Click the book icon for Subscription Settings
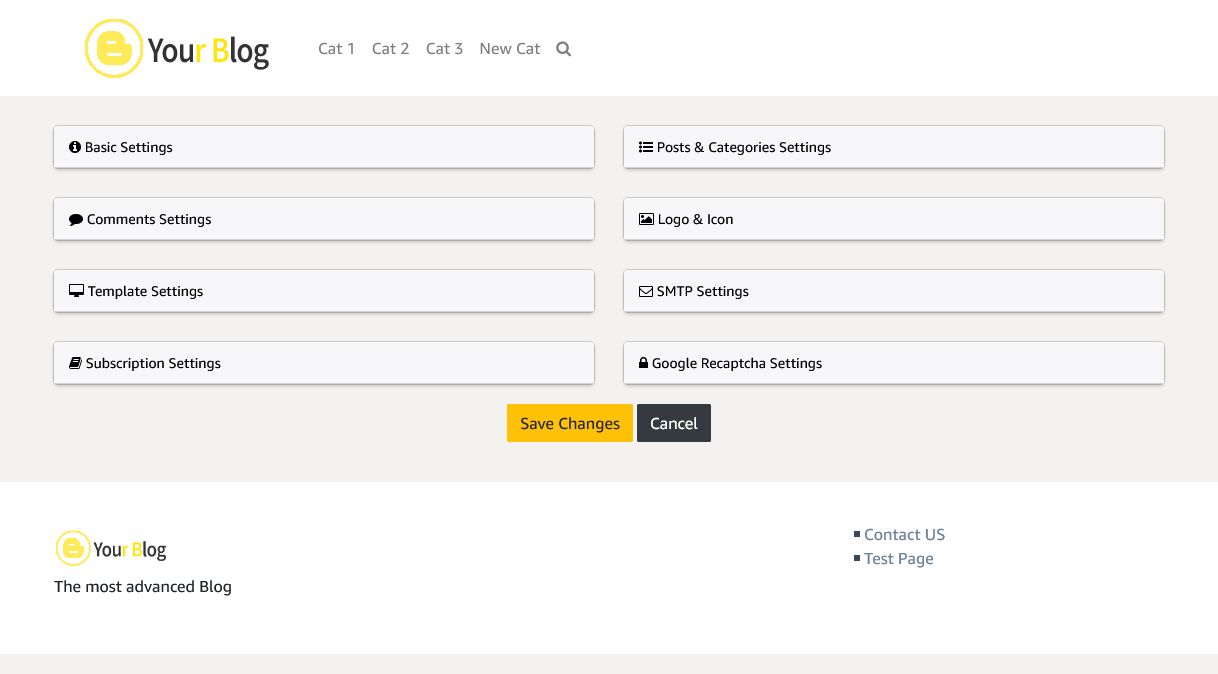This screenshot has width=1218, height=674. (x=75, y=363)
